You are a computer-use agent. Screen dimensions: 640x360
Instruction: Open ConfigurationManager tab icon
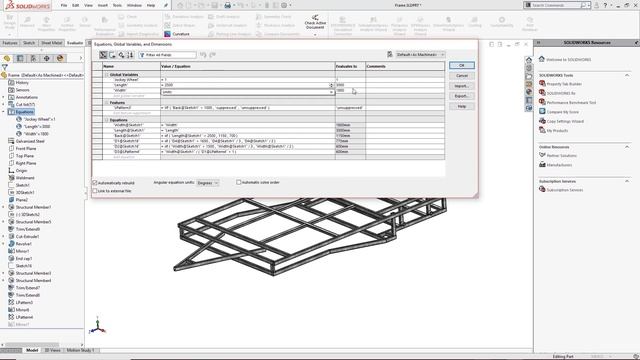tap(33, 58)
